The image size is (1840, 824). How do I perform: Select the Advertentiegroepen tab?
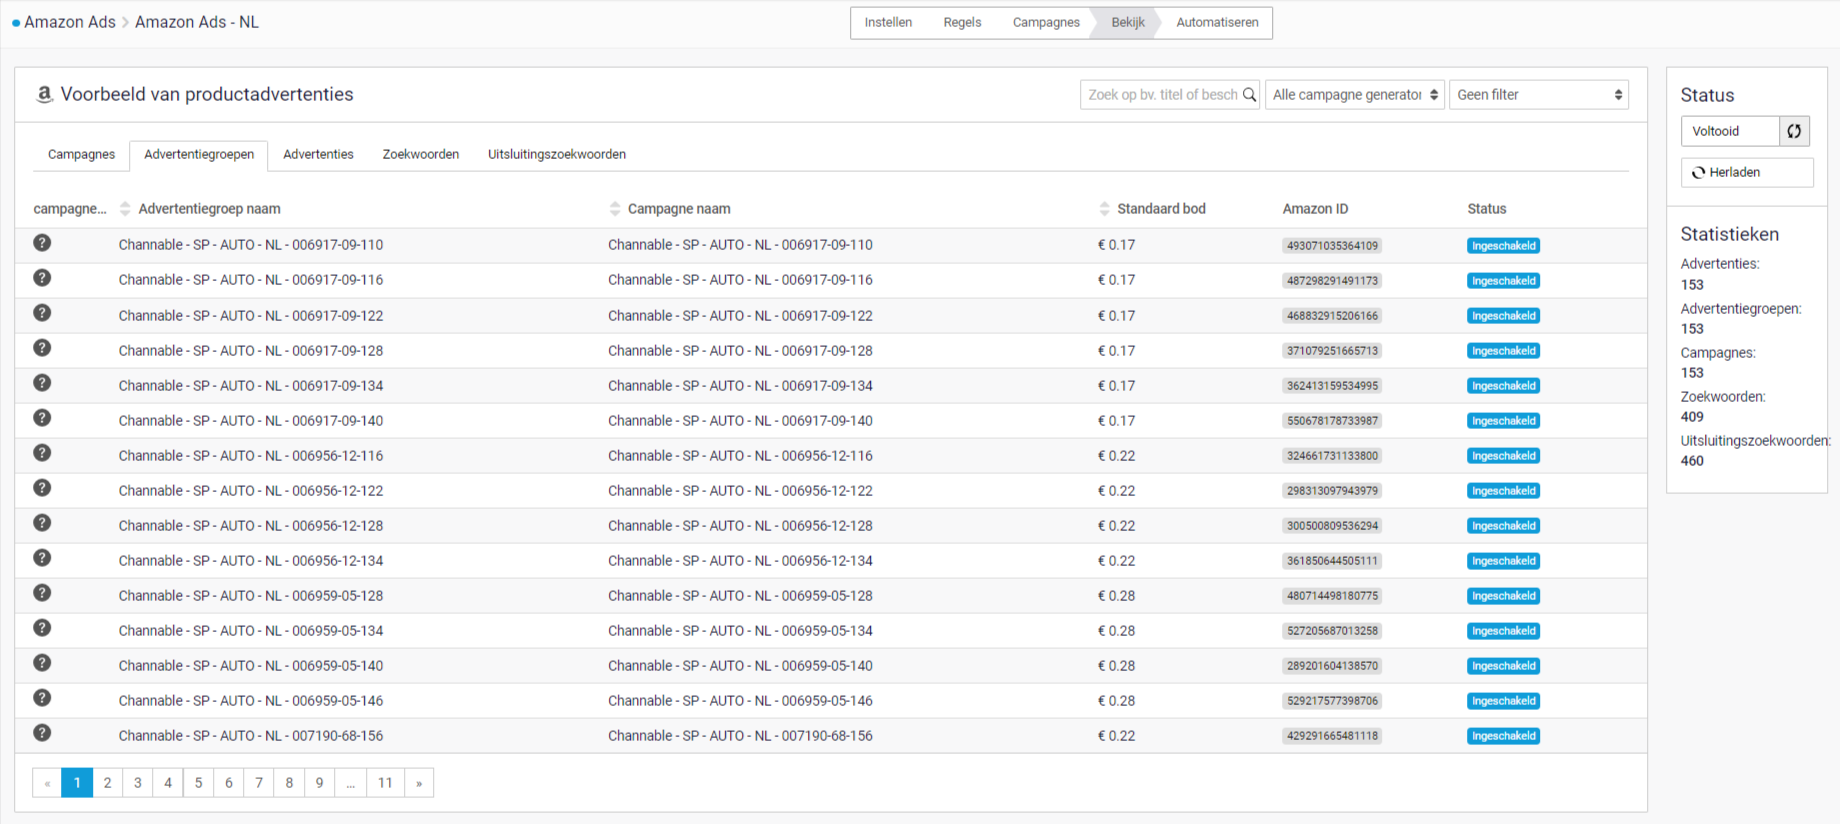coord(199,154)
